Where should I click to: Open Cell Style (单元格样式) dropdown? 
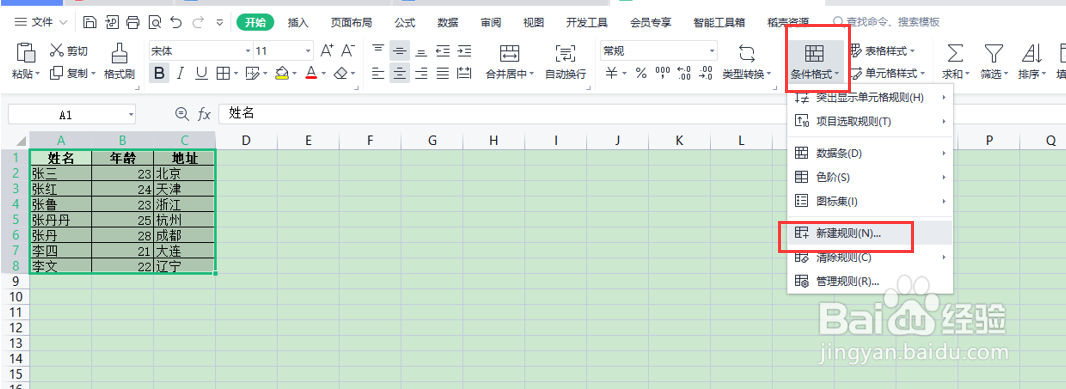[888, 73]
